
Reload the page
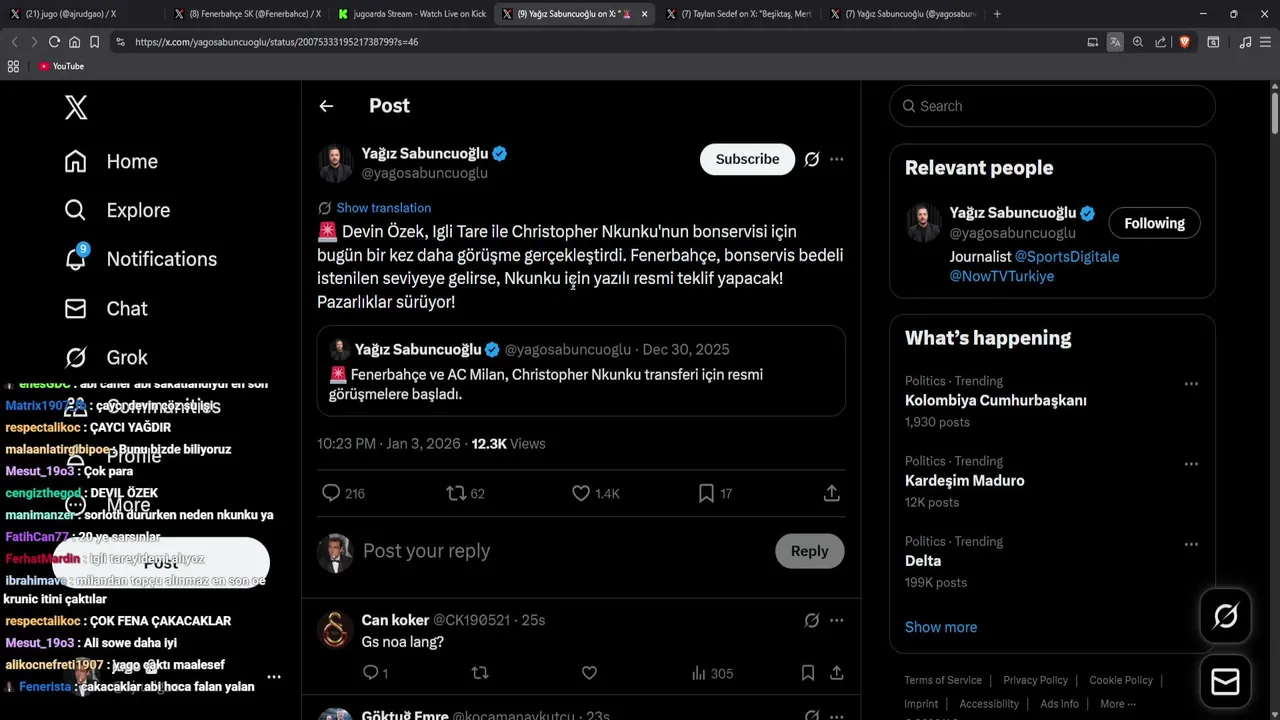54,42
